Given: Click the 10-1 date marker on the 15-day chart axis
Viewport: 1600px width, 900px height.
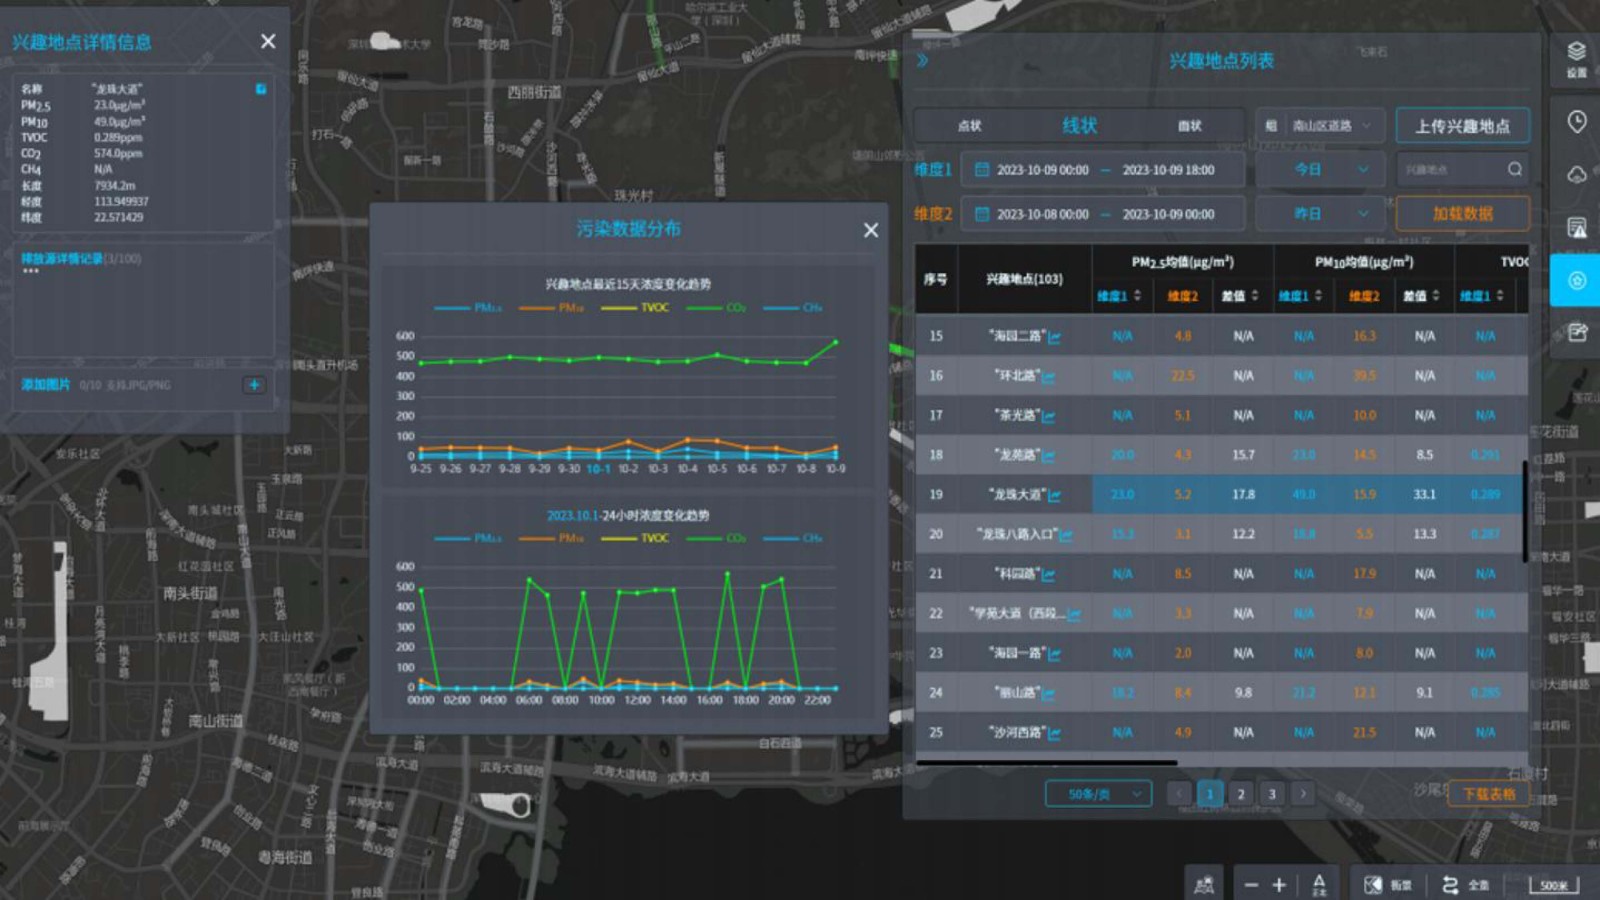Looking at the screenshot, I should point(598,469).
